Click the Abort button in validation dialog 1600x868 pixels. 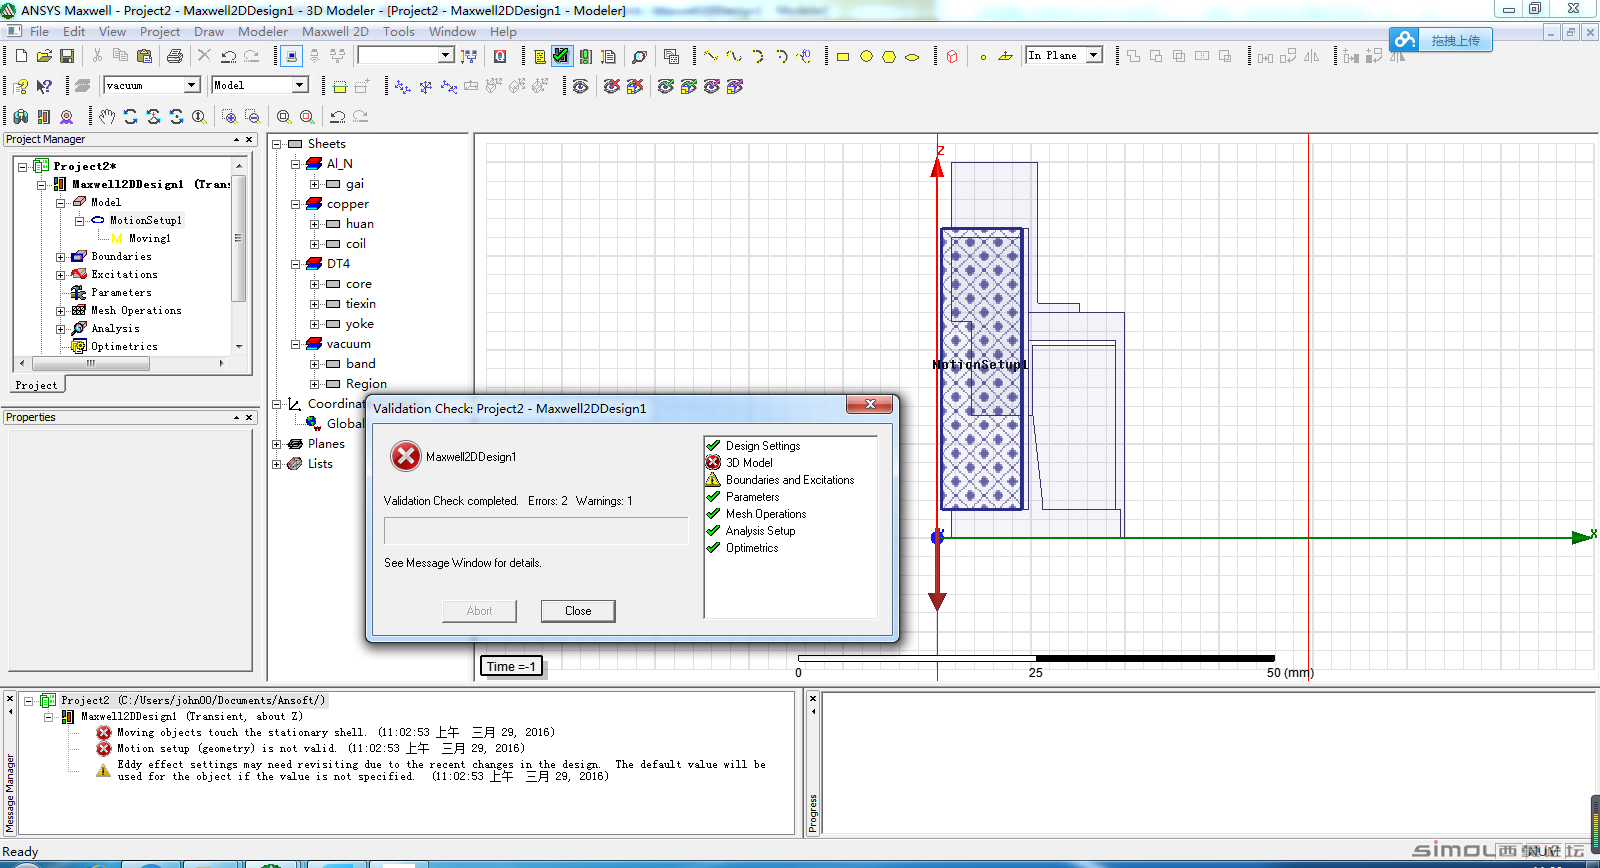tap(479, 611)
